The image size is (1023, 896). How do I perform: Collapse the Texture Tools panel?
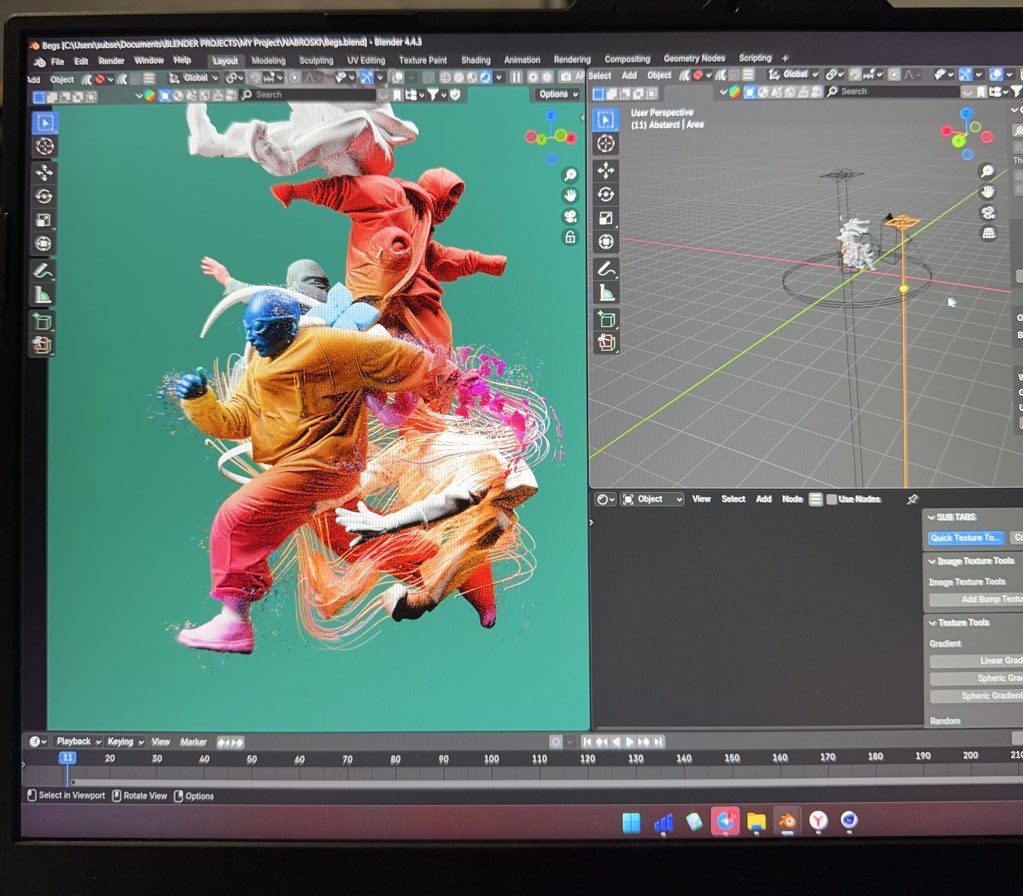coord(932,623)
